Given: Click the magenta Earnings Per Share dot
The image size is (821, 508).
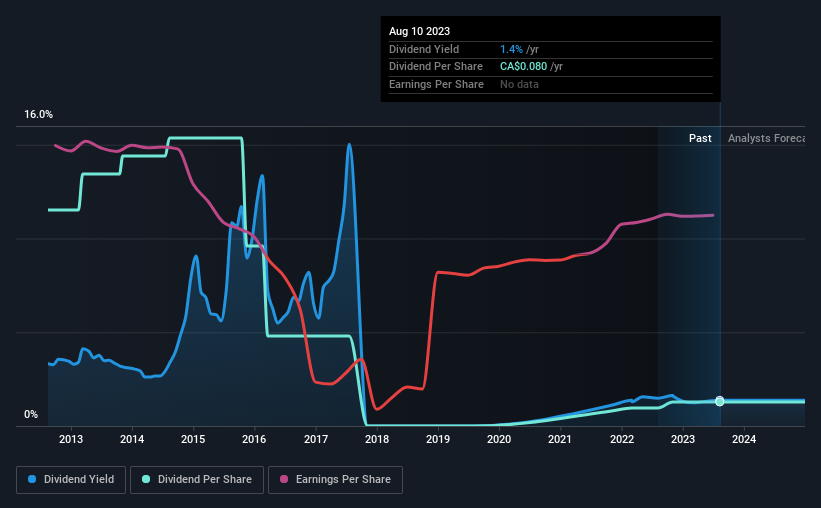Looking at the screenshot, I should (x=284, y=479).
